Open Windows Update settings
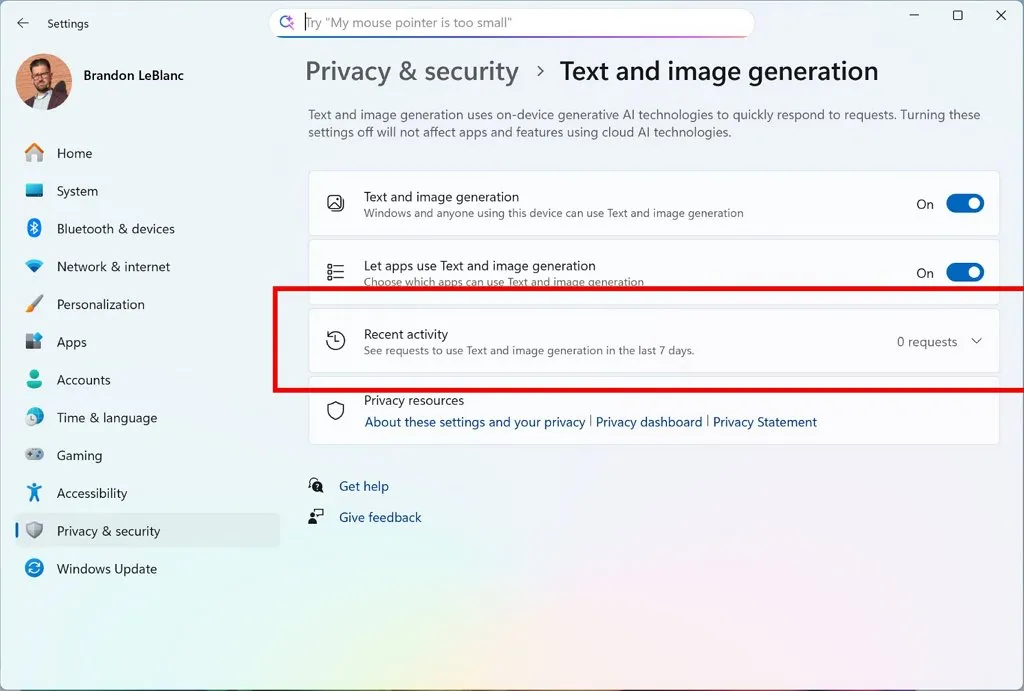 (x=33, y=569)
